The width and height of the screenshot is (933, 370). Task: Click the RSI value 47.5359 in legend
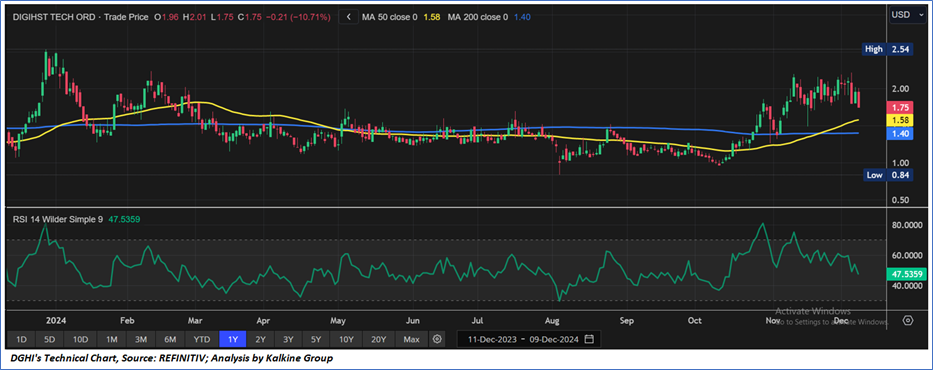click(124, 220)
